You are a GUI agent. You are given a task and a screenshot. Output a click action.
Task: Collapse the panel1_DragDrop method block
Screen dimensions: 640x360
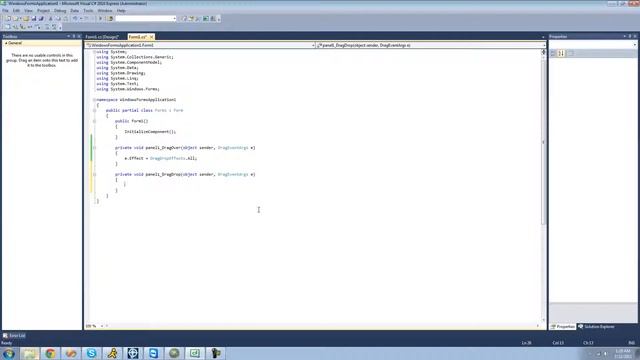pyautogui.click(x=94, y=174)
